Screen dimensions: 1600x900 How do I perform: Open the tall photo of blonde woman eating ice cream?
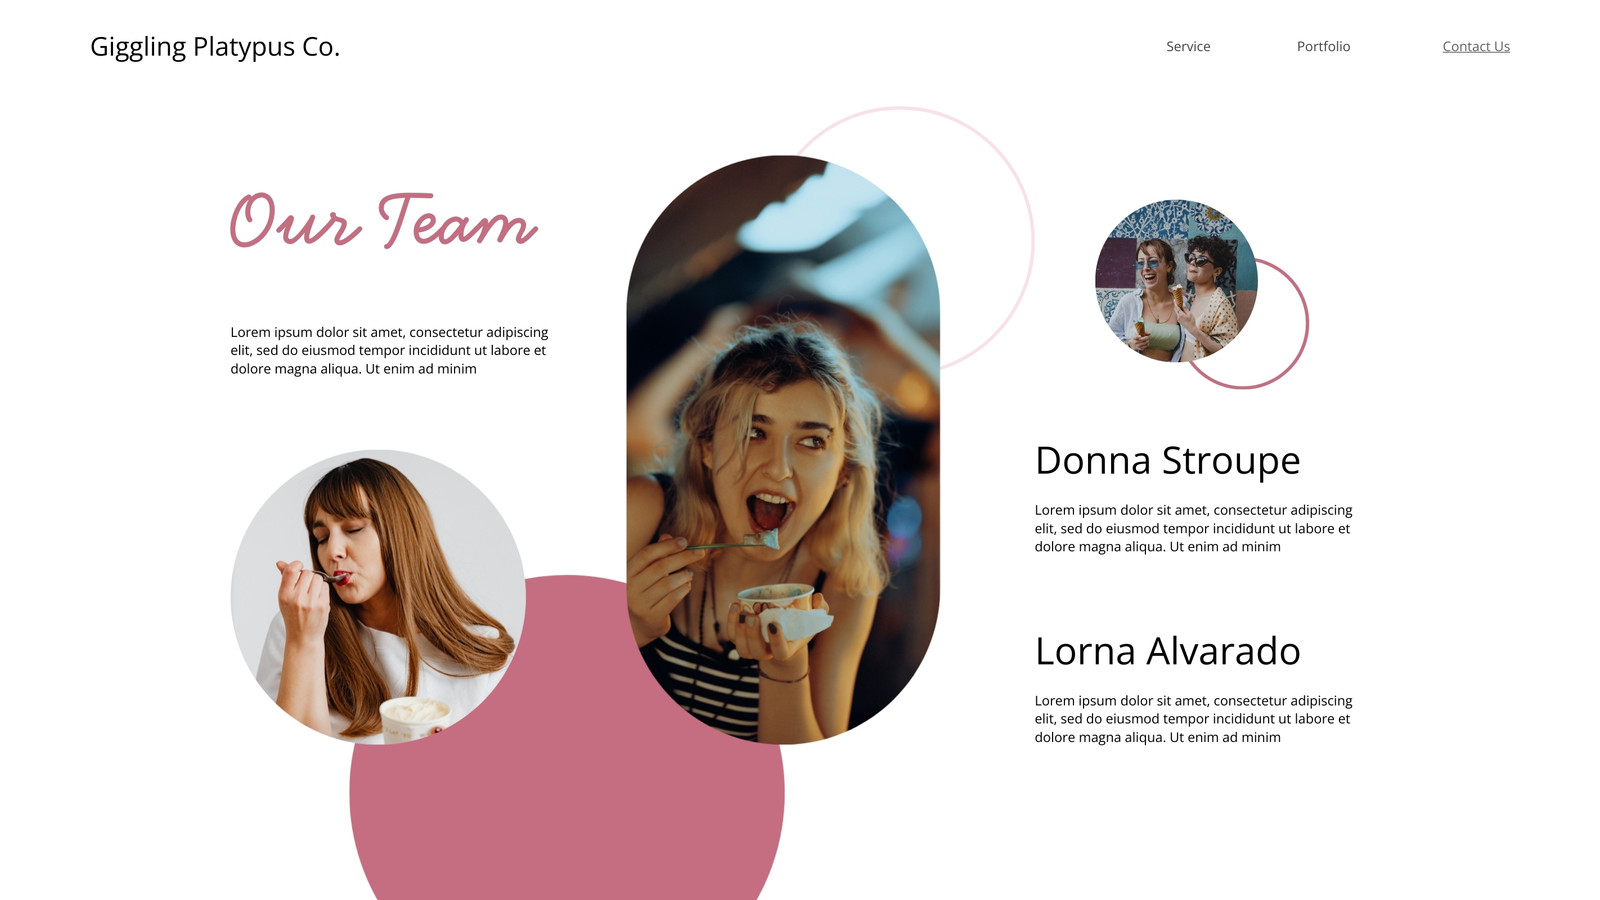coord(783,449)
